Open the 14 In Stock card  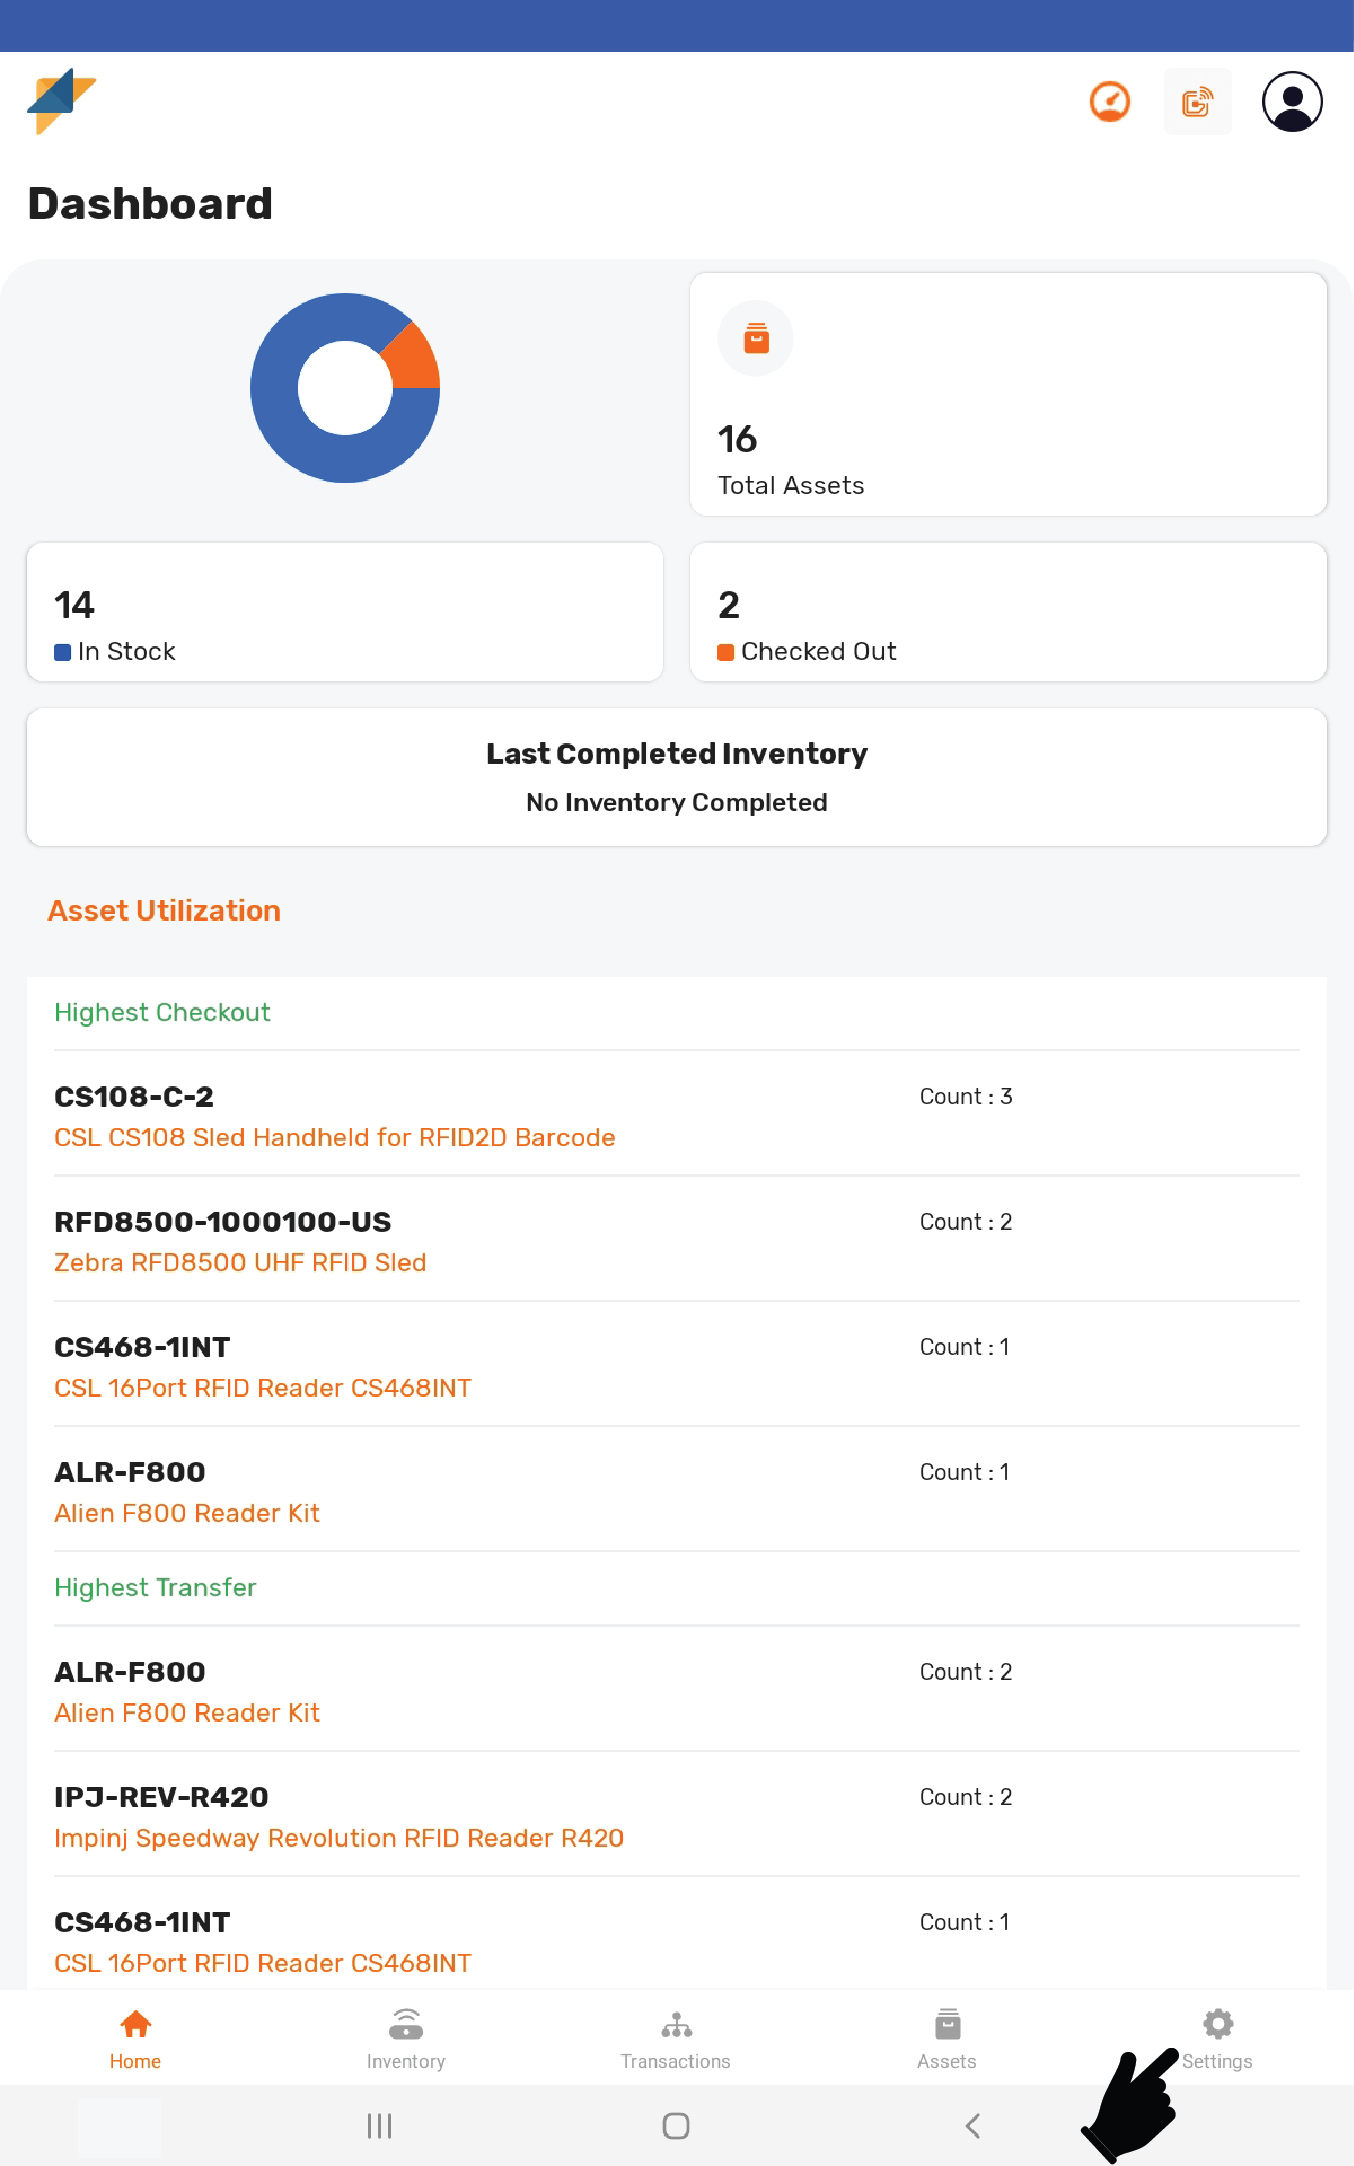344,612
